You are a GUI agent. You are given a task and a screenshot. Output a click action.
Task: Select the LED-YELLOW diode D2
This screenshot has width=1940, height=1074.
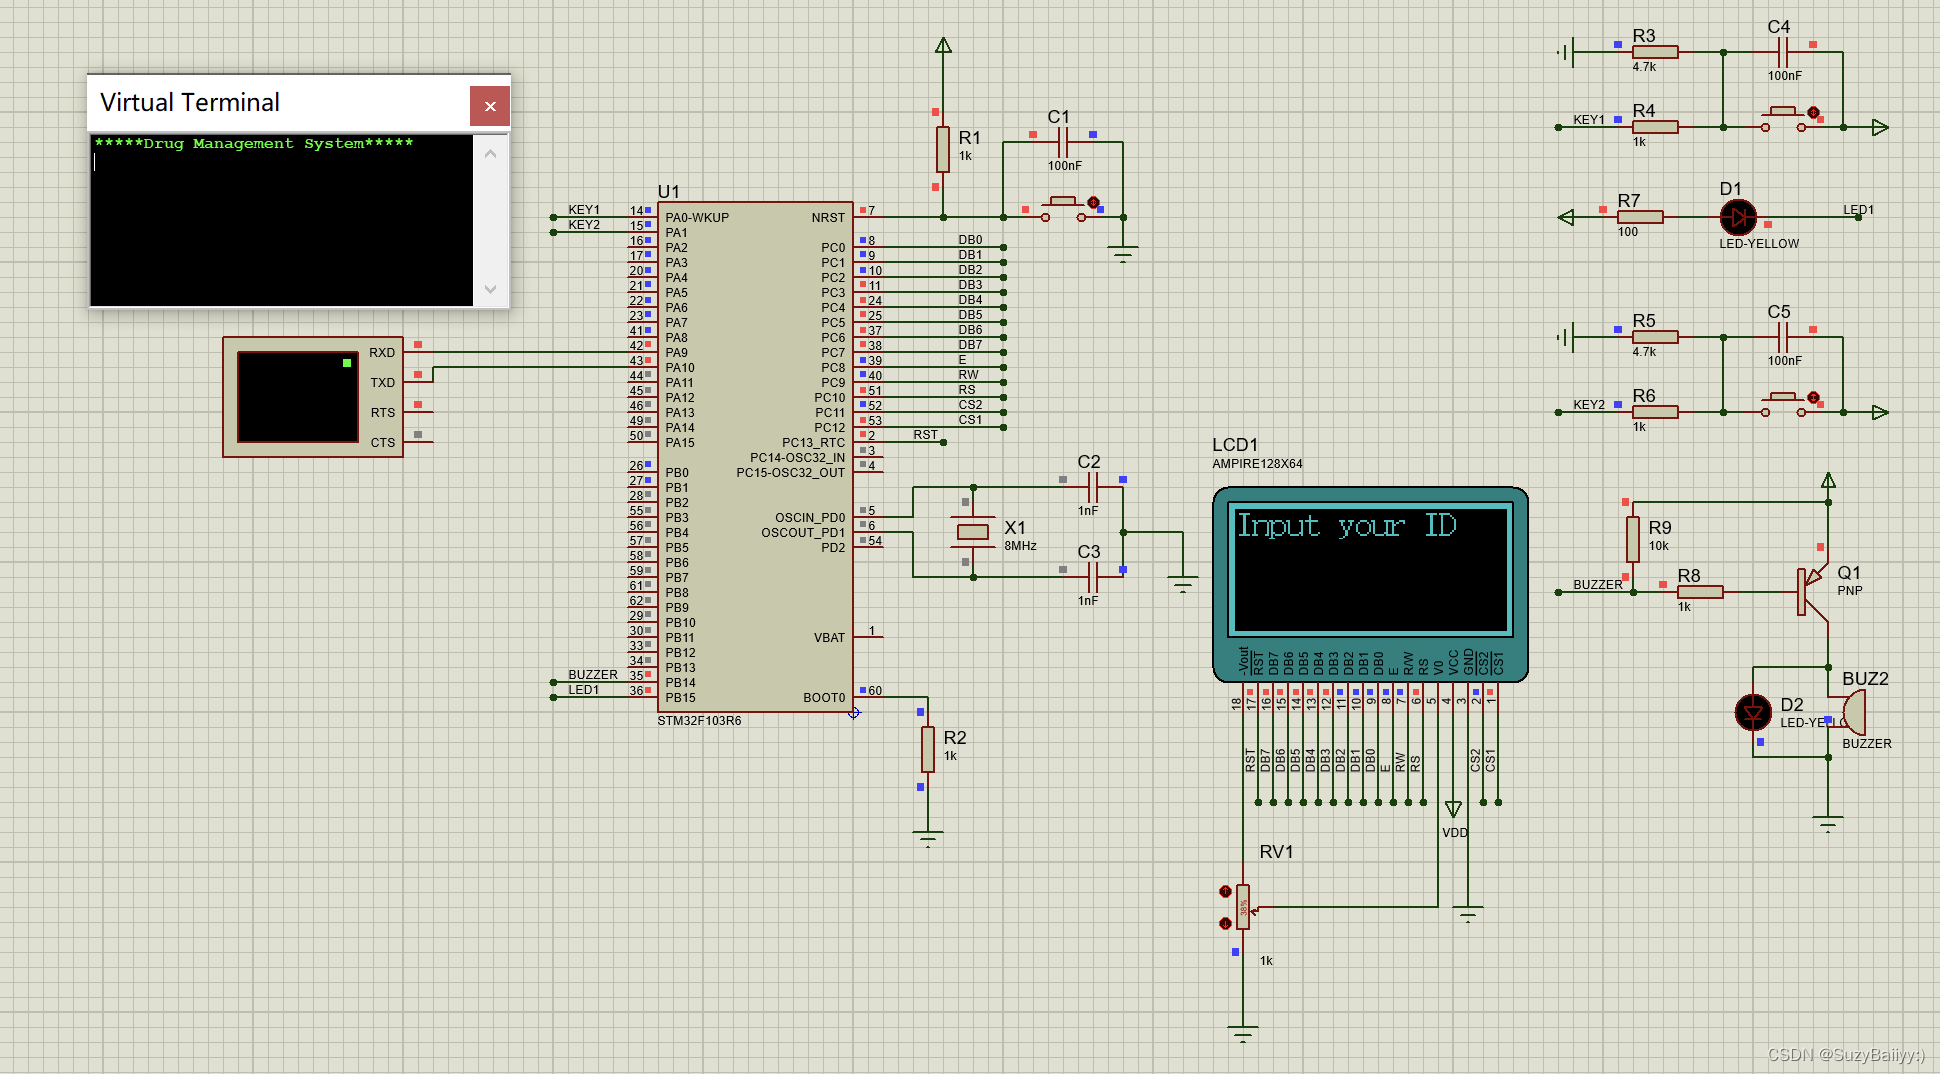tap(1753, 713)
